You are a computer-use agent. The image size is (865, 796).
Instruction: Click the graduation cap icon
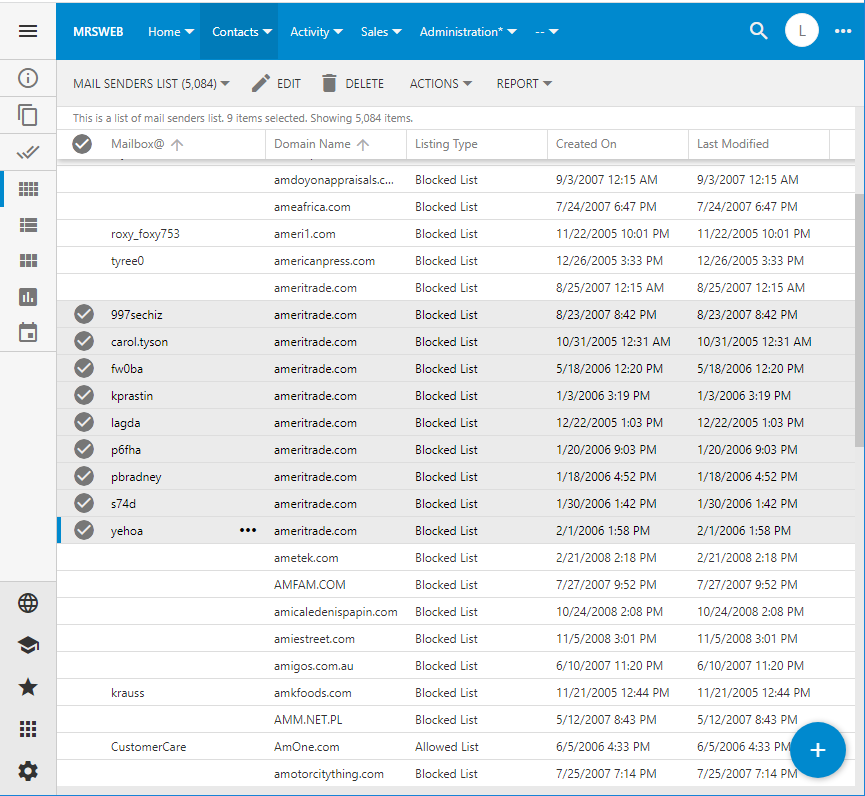pos(28,645)
